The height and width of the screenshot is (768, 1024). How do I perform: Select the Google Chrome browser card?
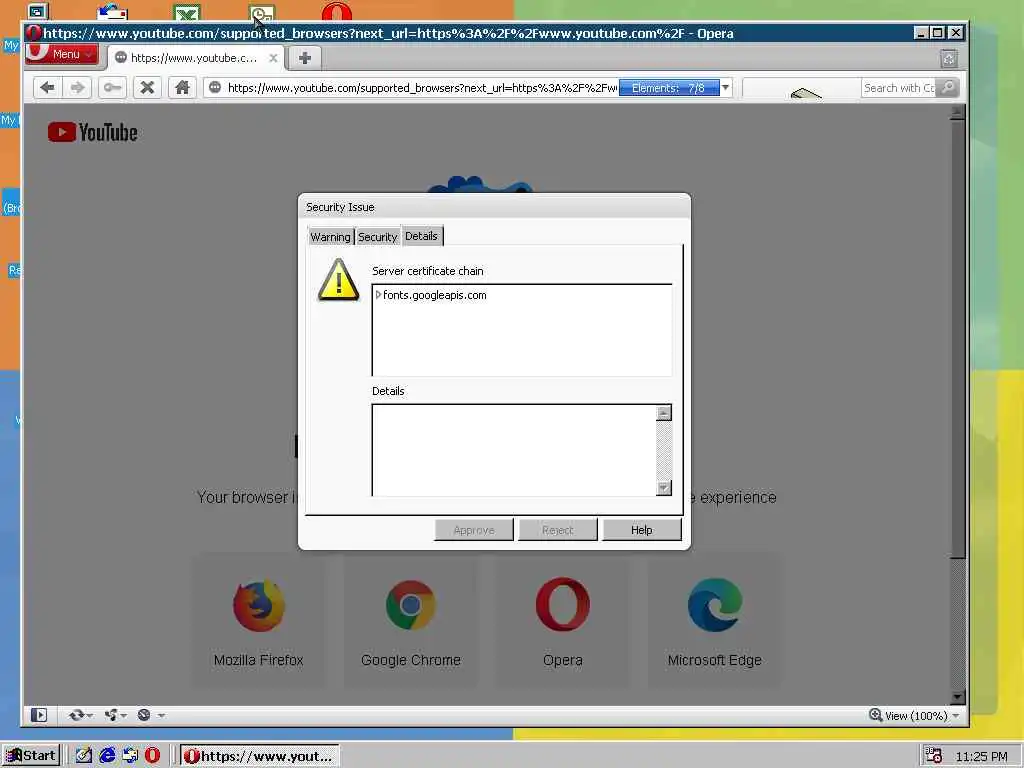[x=411, y=620]
